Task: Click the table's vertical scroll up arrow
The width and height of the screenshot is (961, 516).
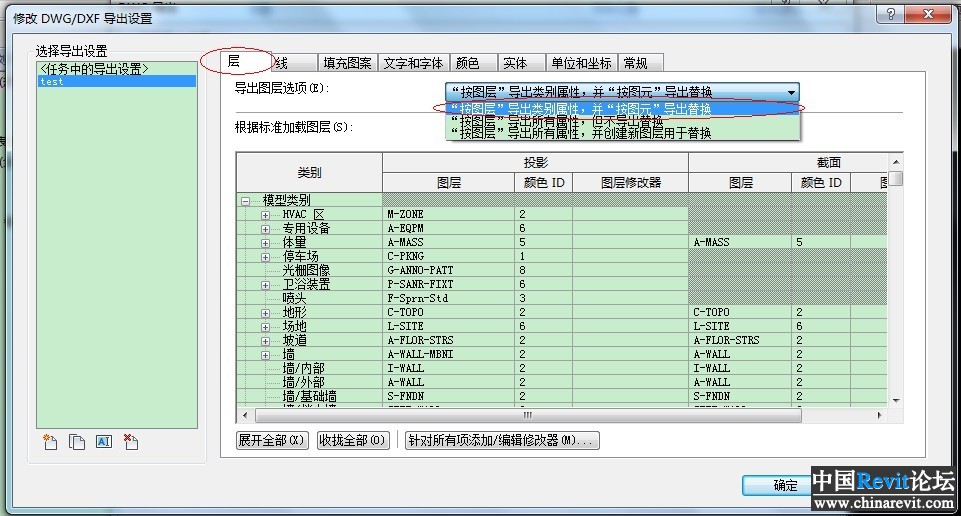Action: (896, 162)
